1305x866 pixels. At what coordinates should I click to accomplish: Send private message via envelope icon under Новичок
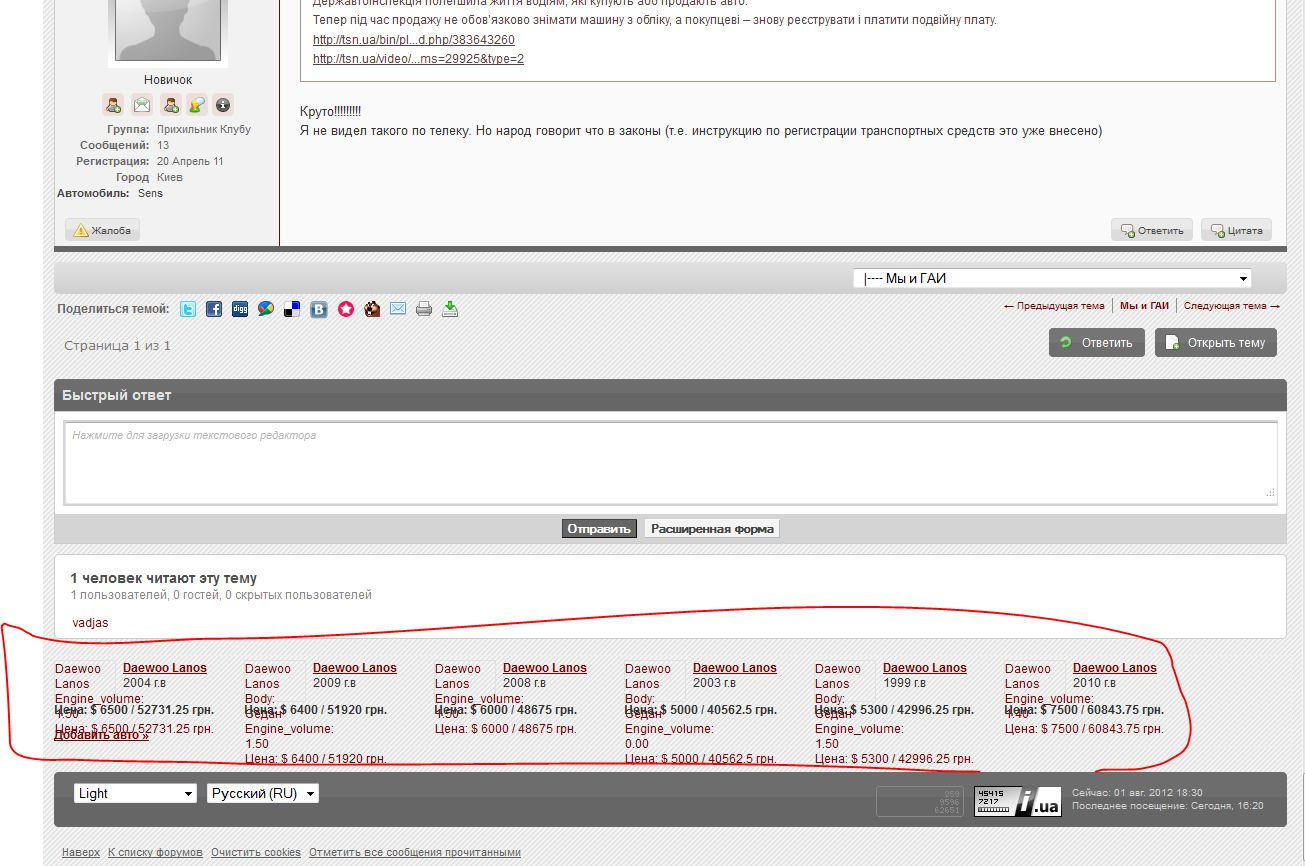pos(142,104)
